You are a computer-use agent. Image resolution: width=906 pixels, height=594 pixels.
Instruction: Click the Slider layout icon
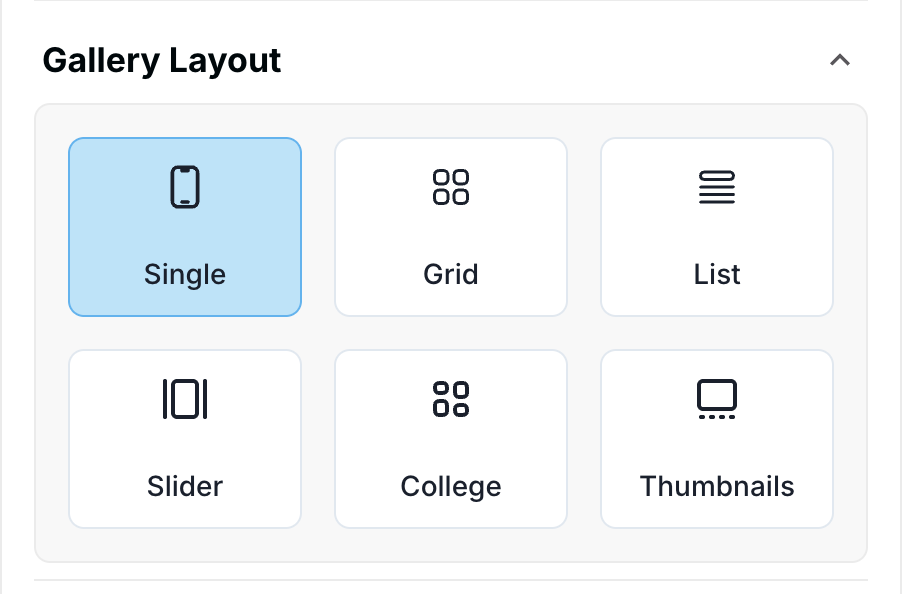[185, 399]
